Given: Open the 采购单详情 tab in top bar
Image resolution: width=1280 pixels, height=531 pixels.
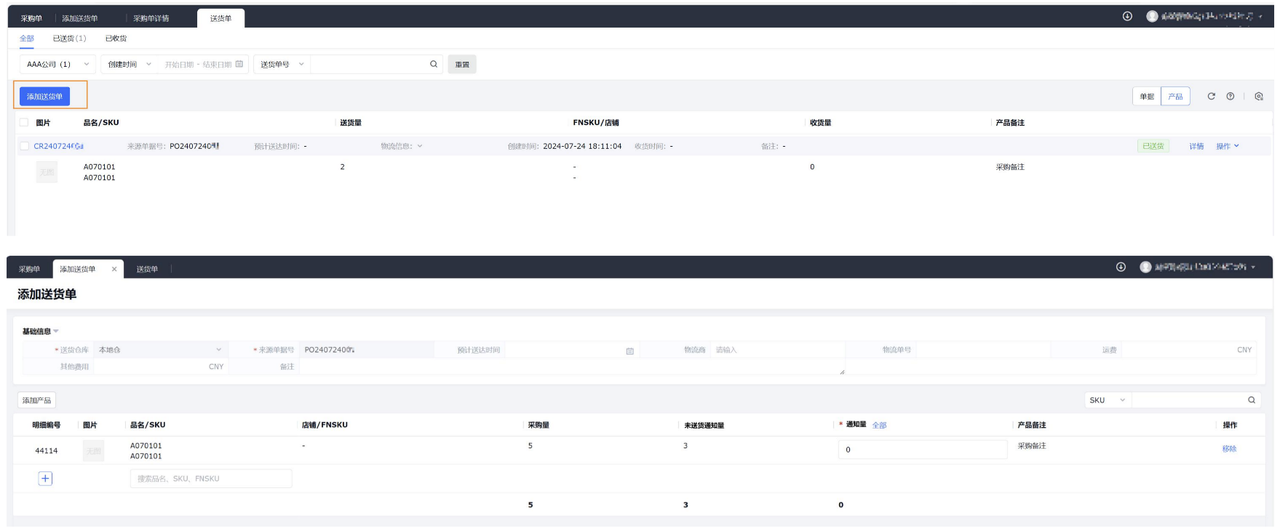Looking at the screenshot, I should 151,18.
